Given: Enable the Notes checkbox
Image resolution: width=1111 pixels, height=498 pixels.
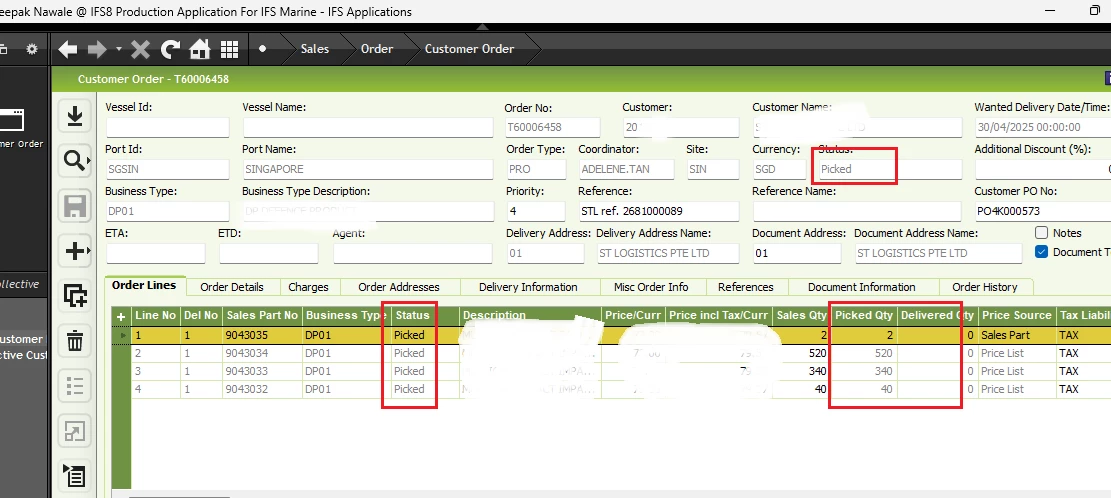Looking at the screenshot, I should 1042,233.
